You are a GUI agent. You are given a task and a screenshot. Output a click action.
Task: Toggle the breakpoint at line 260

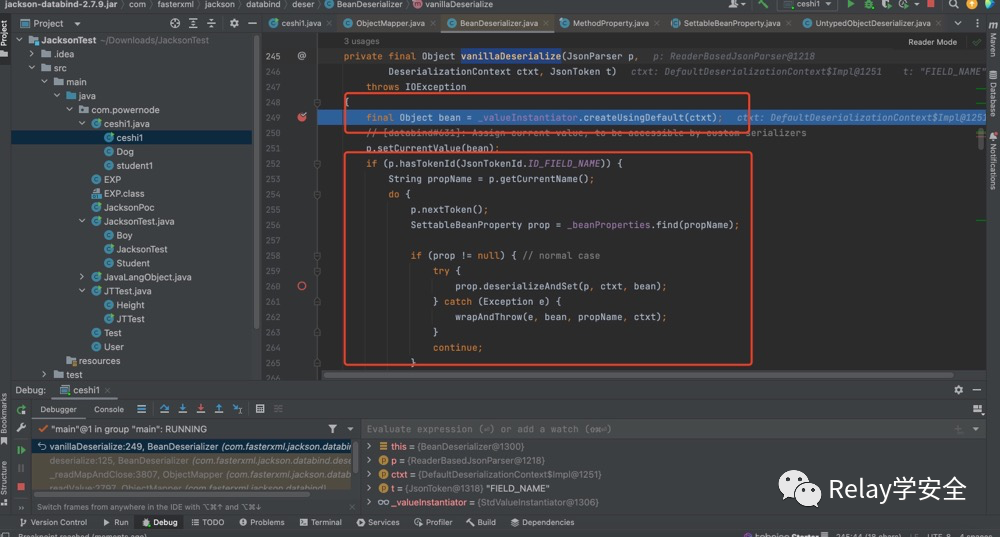[302, 286]
